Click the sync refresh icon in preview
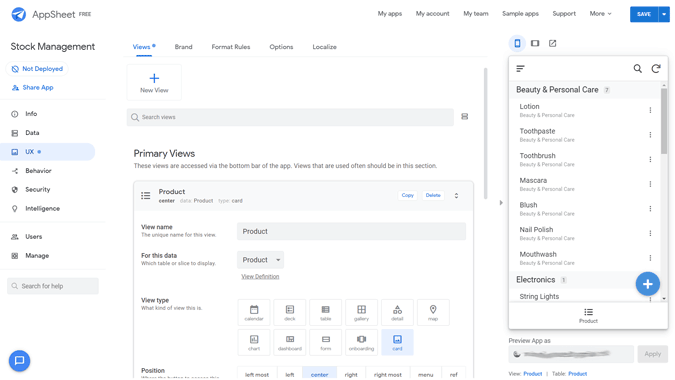Image resolution: width=675 pixels, height=380 pixels. click(656, 68)
